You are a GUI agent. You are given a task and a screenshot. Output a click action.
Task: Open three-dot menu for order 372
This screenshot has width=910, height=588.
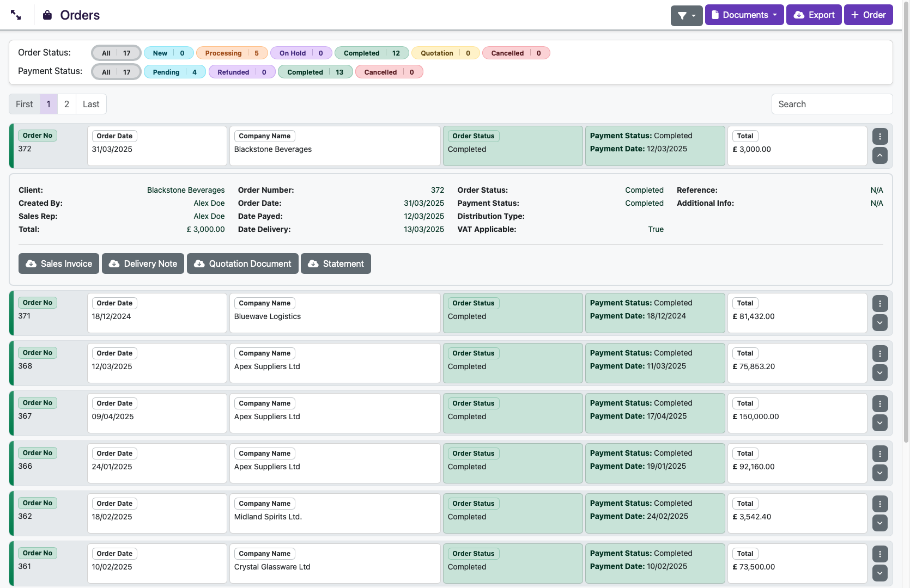click(x=880, y=136)
